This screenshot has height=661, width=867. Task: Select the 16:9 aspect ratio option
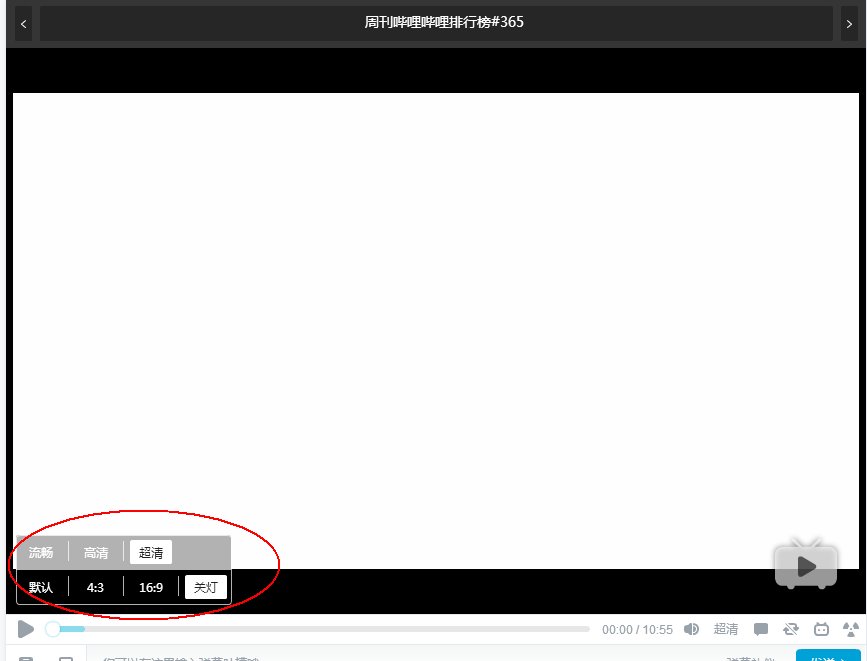(x=150, y=587)
